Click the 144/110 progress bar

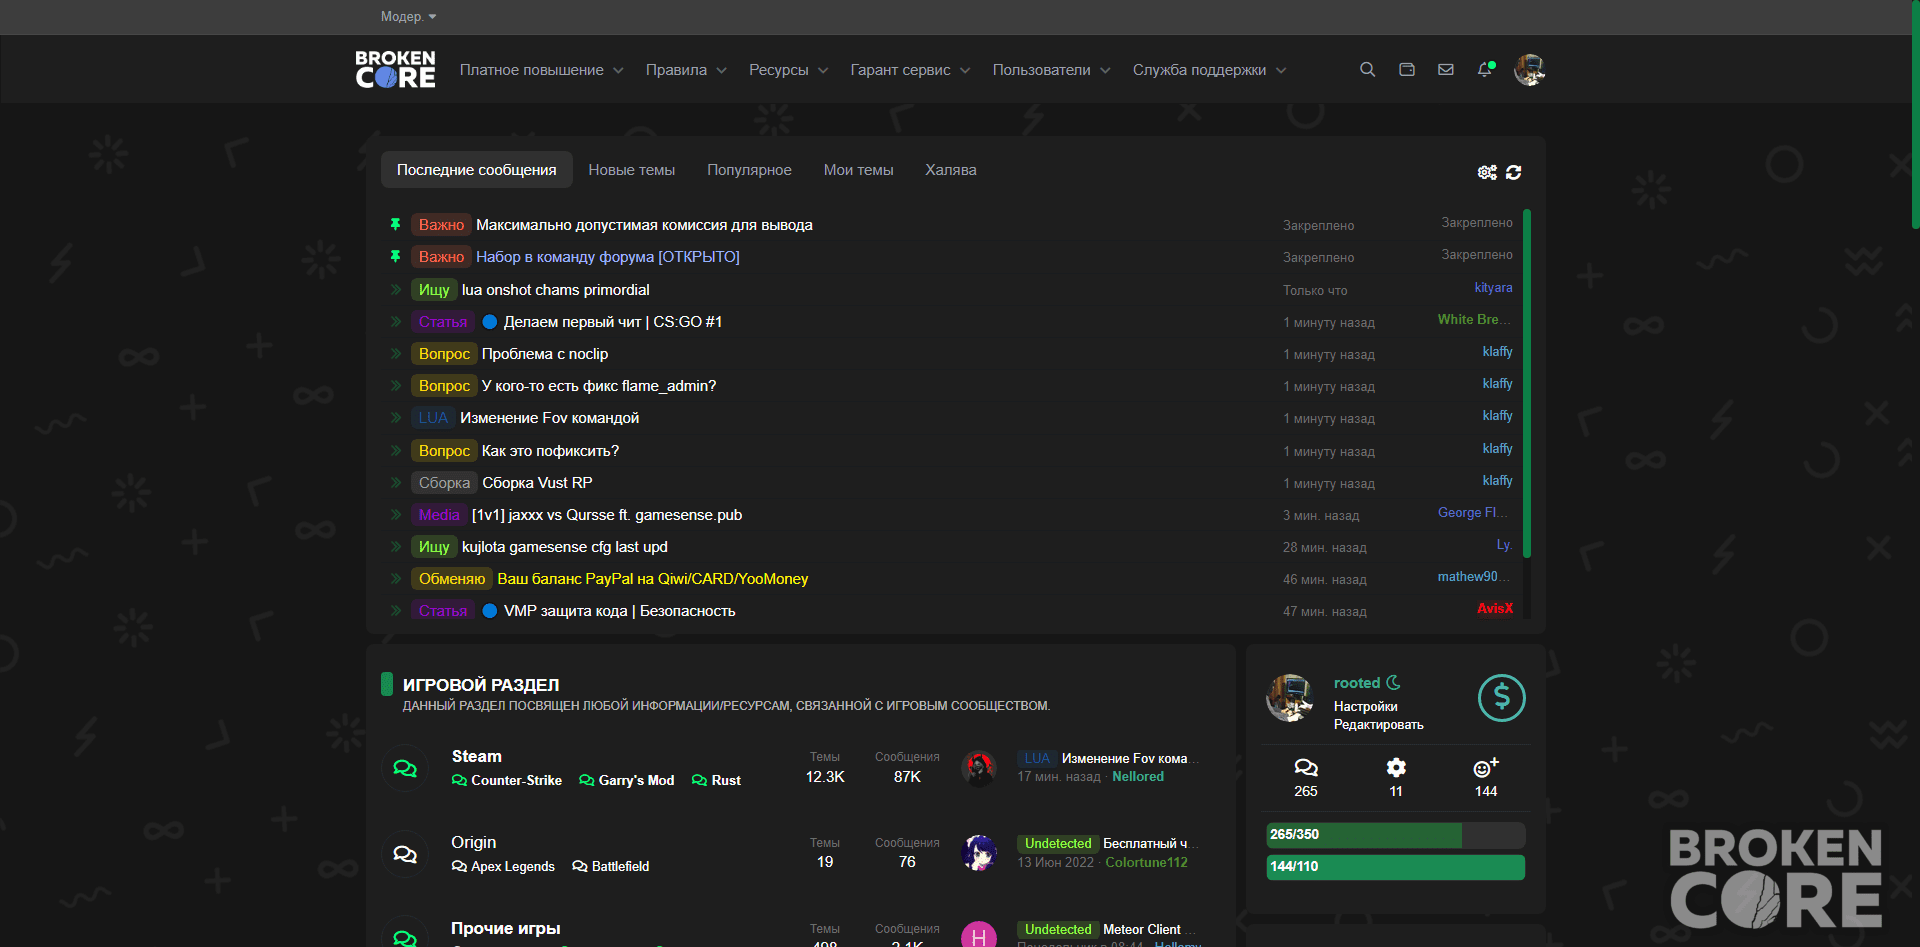1395,867
